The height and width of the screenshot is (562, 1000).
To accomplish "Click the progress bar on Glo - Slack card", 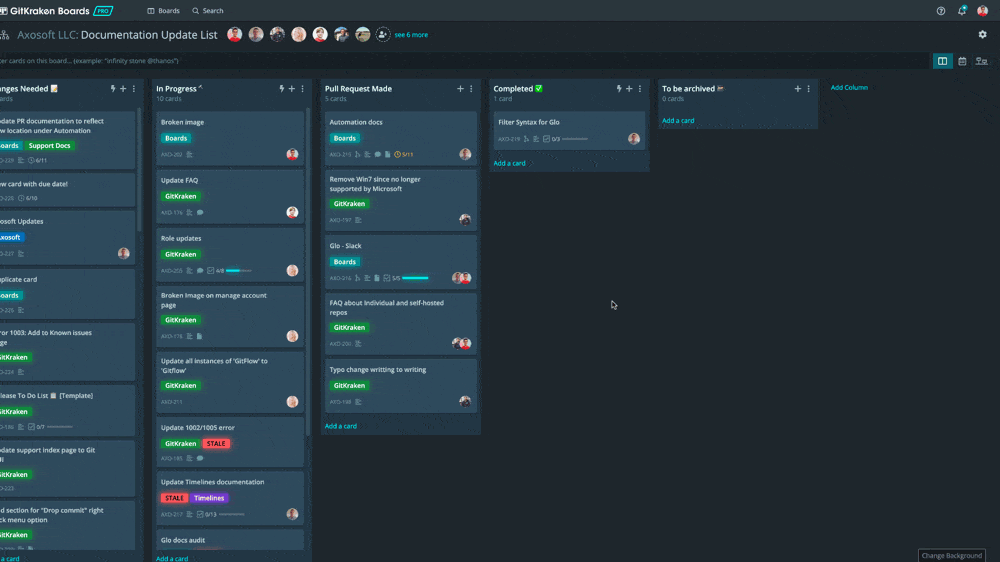I will 415,278.
